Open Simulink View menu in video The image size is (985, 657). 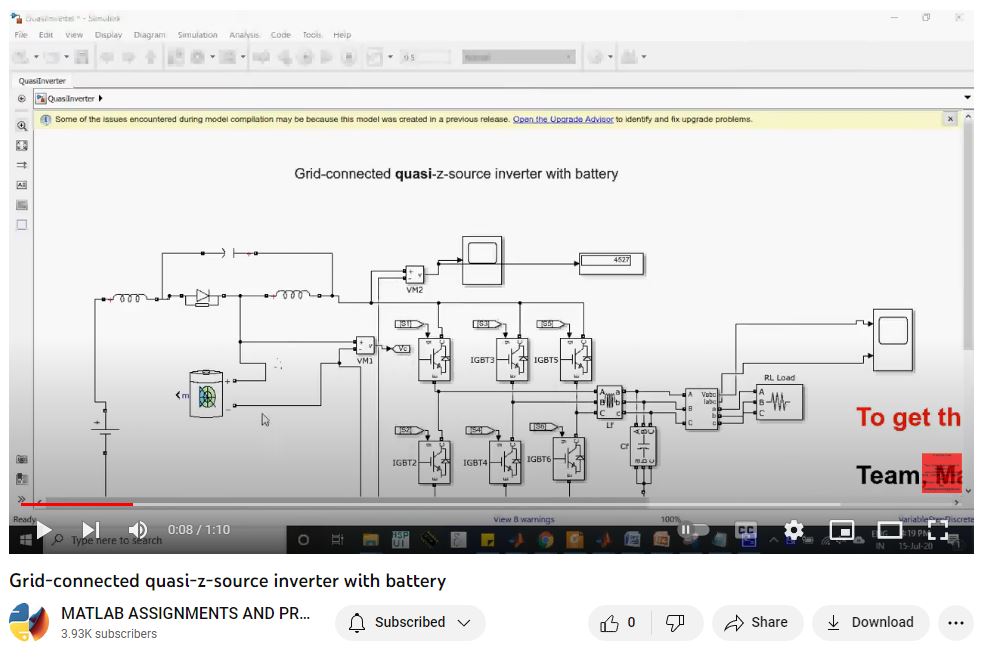[74, 35]
